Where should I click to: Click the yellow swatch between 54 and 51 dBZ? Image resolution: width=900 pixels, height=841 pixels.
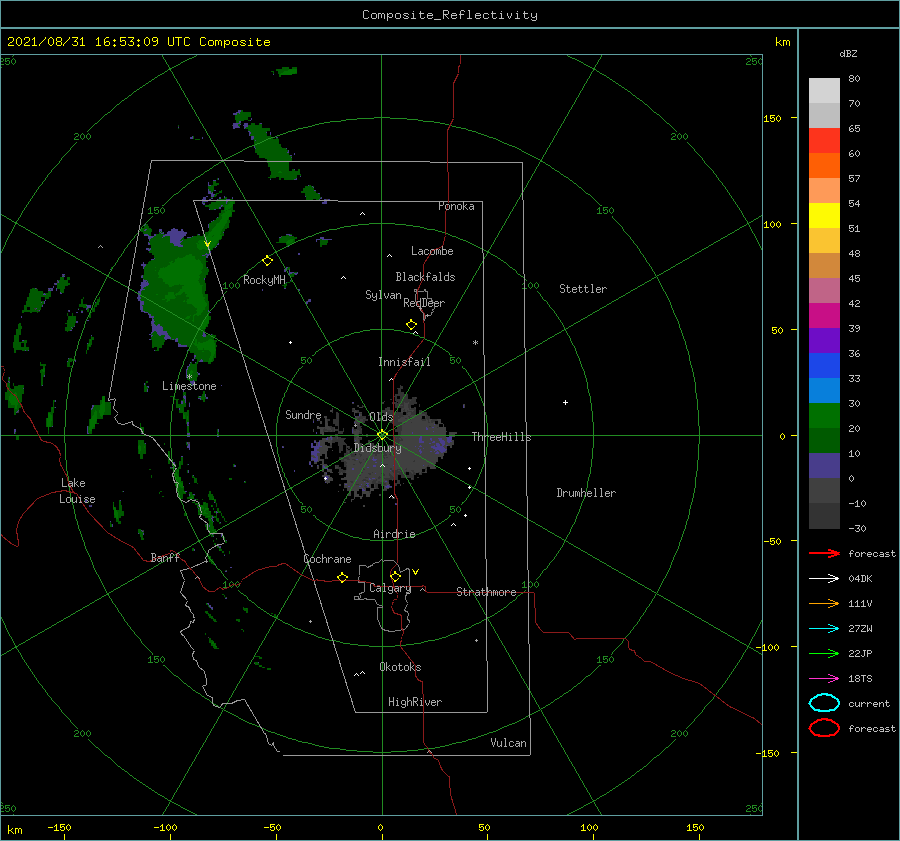(824, 216)
